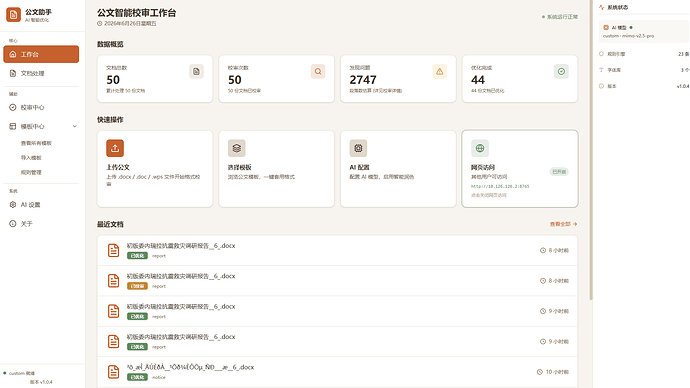Click the 字体库 T icon
The image size is (690, 388).
click(602, 70)
